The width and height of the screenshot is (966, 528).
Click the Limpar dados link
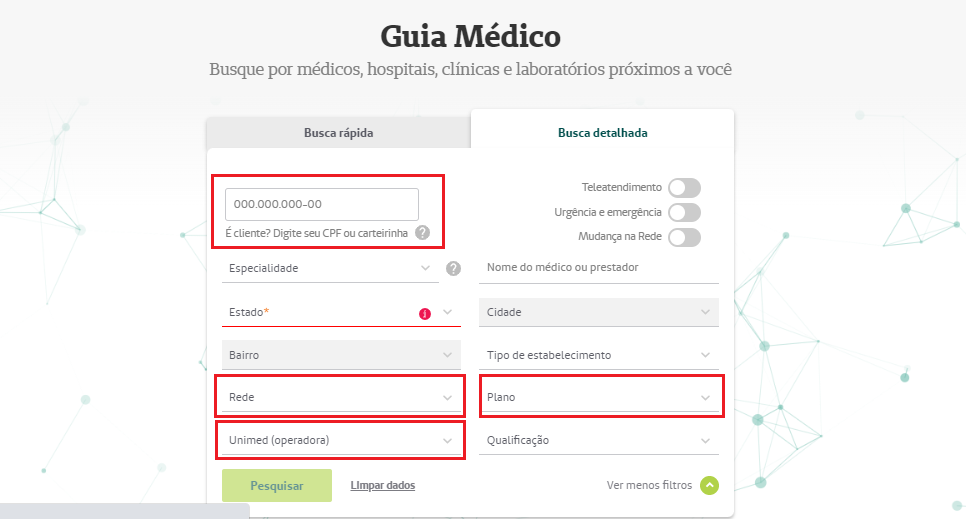coord(383,485)
